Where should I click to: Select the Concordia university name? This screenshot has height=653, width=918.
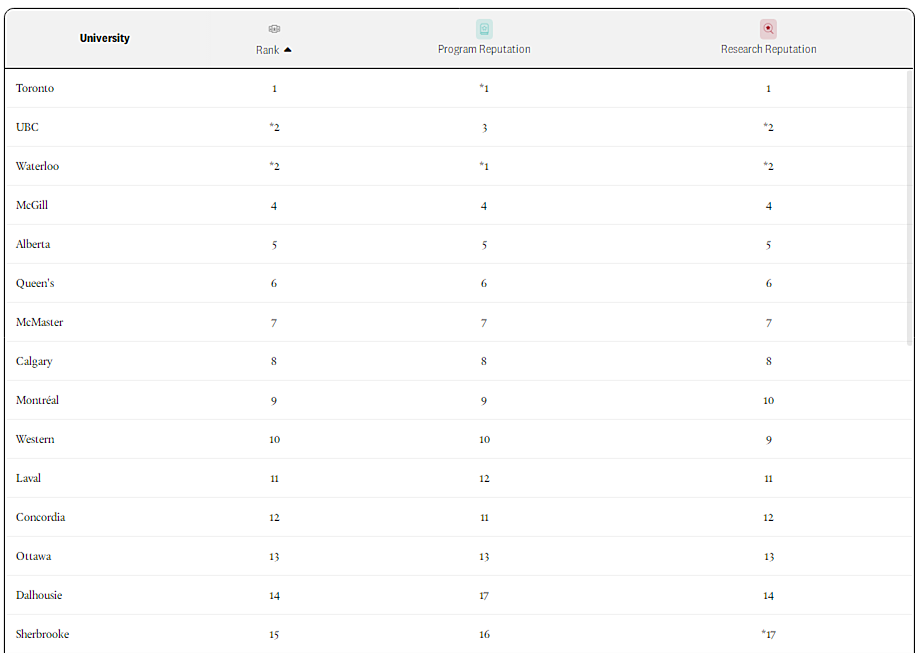(x=40, y=517)
